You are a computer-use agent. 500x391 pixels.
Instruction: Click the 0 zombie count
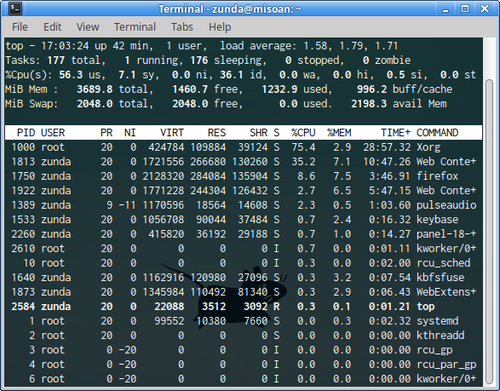pos(366,60)
